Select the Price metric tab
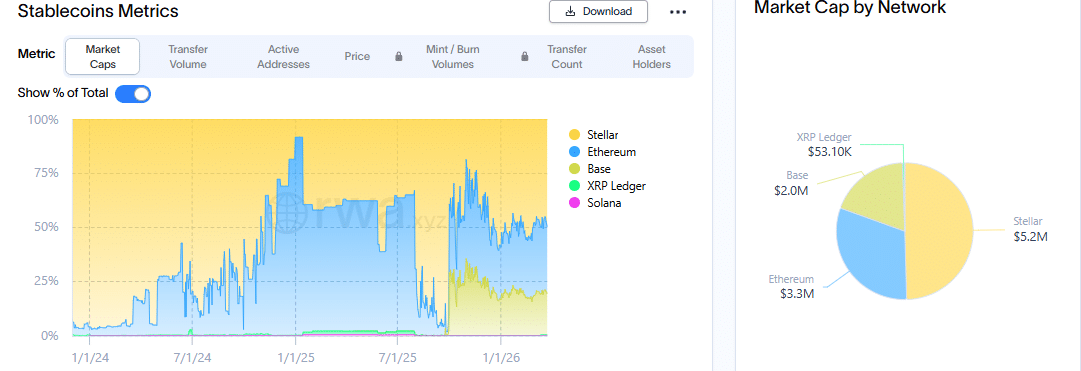1081x371 pixels. point(357,57)
